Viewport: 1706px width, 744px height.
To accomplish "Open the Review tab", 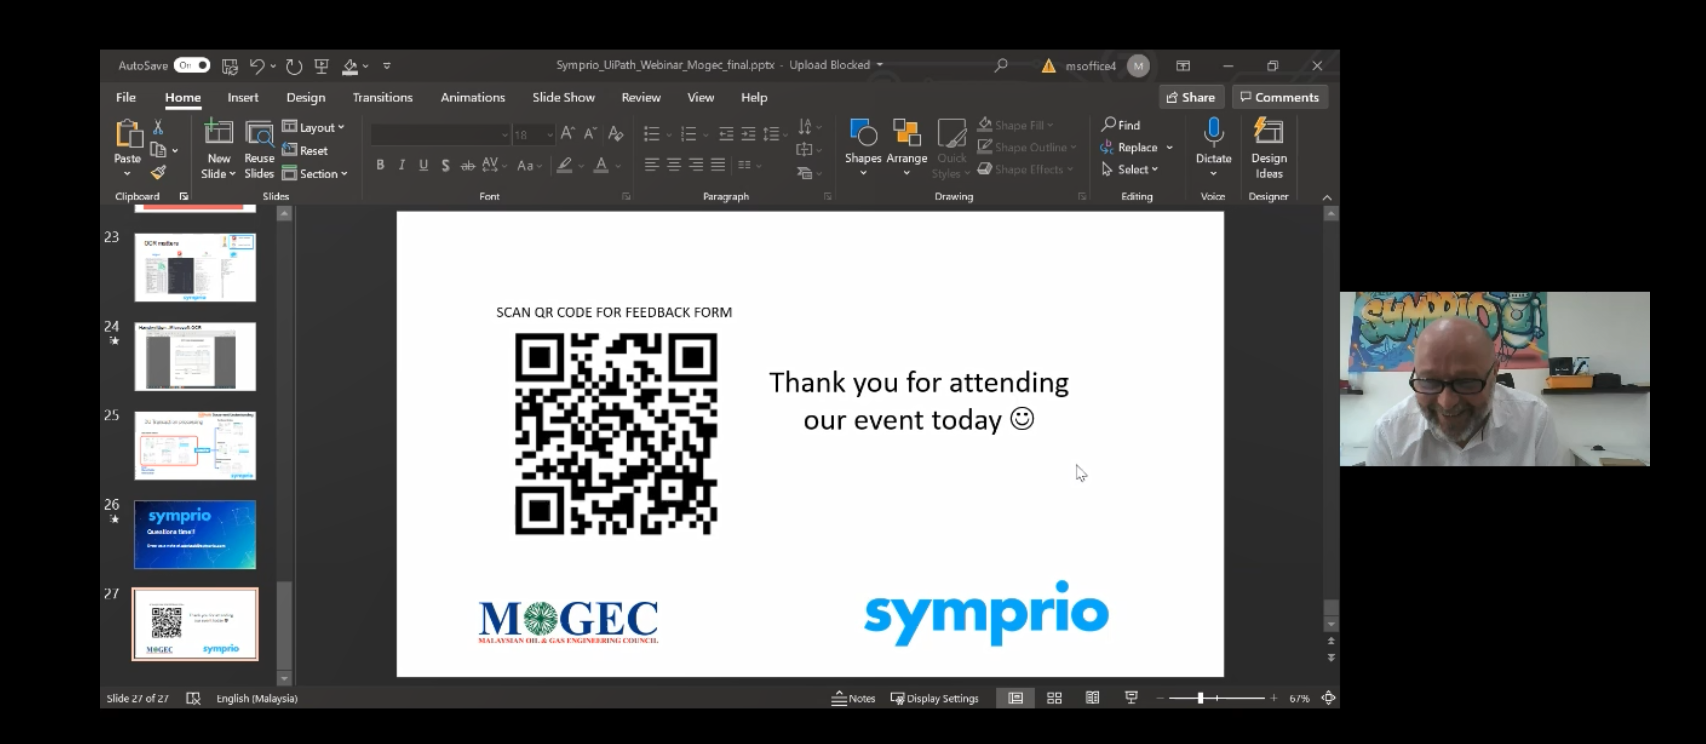I will coord(641,97).
